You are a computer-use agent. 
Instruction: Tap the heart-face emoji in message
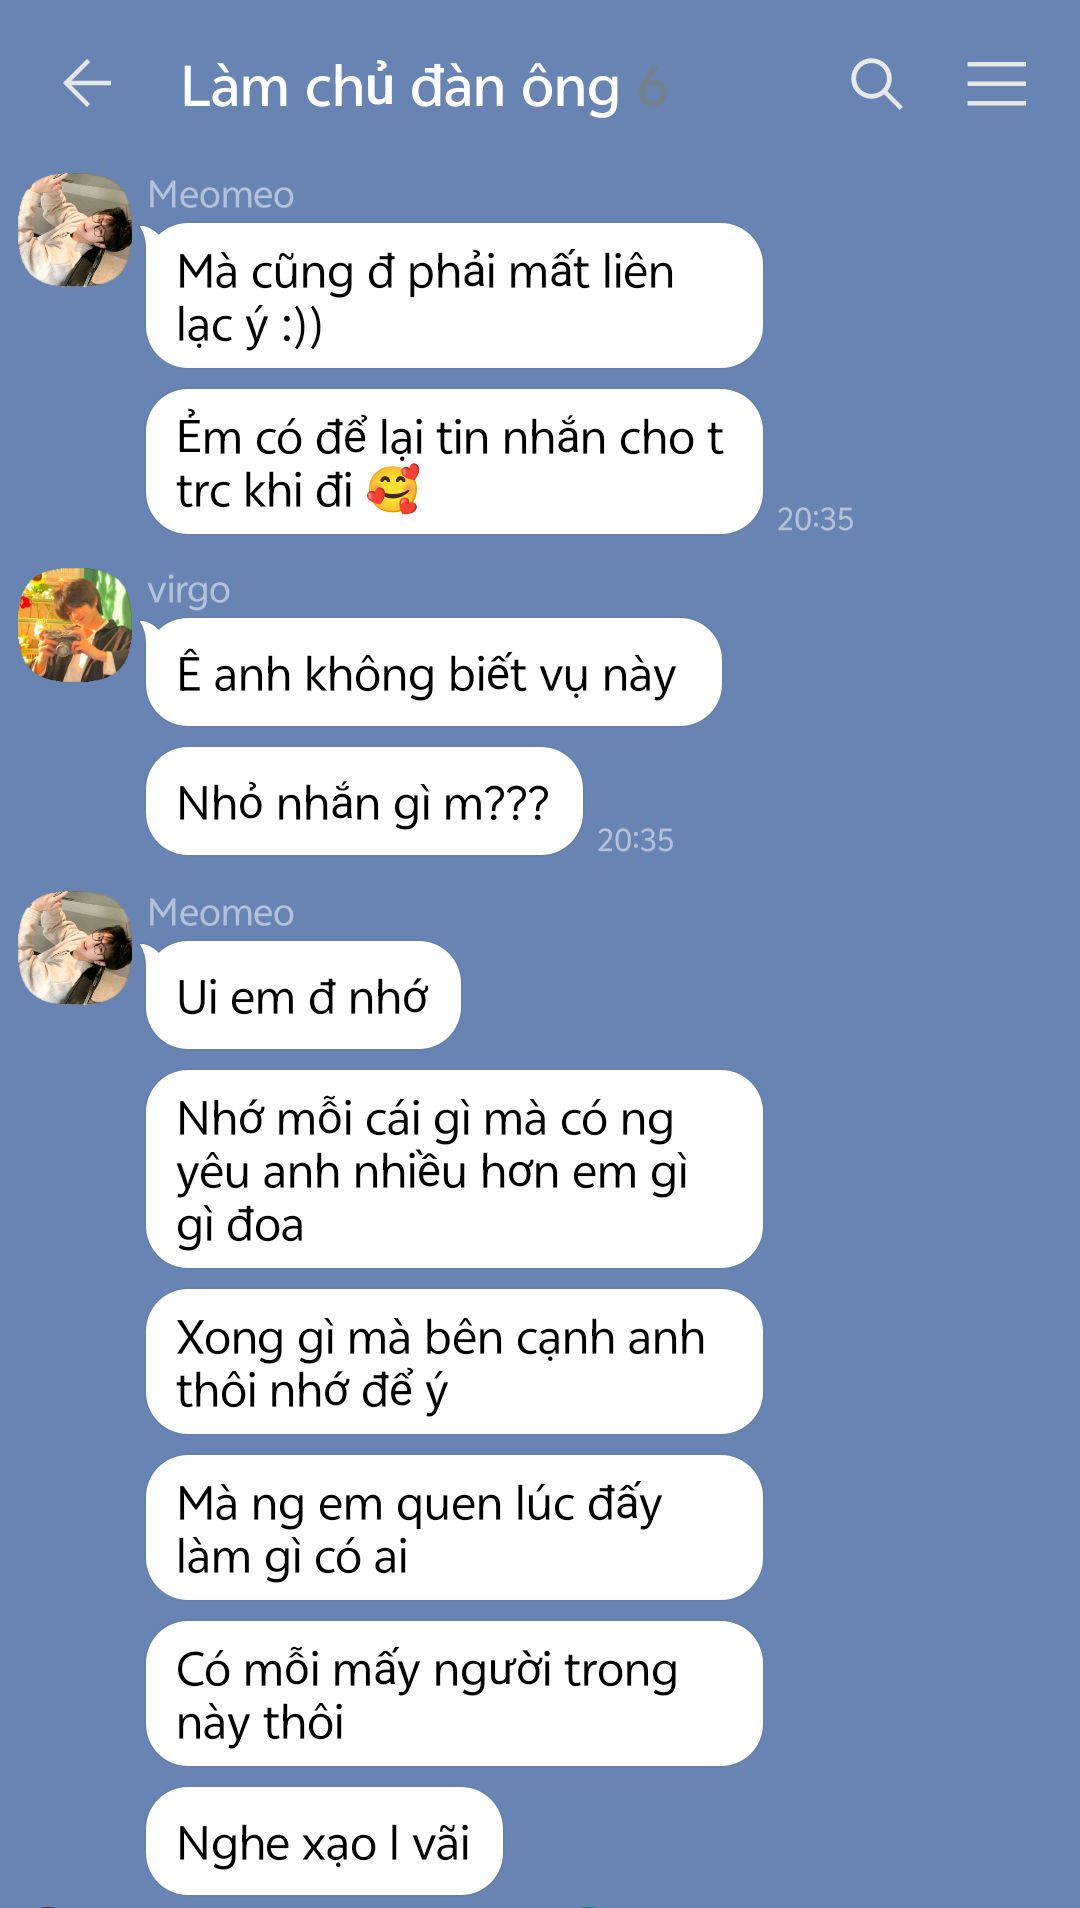tap(393, 490)
